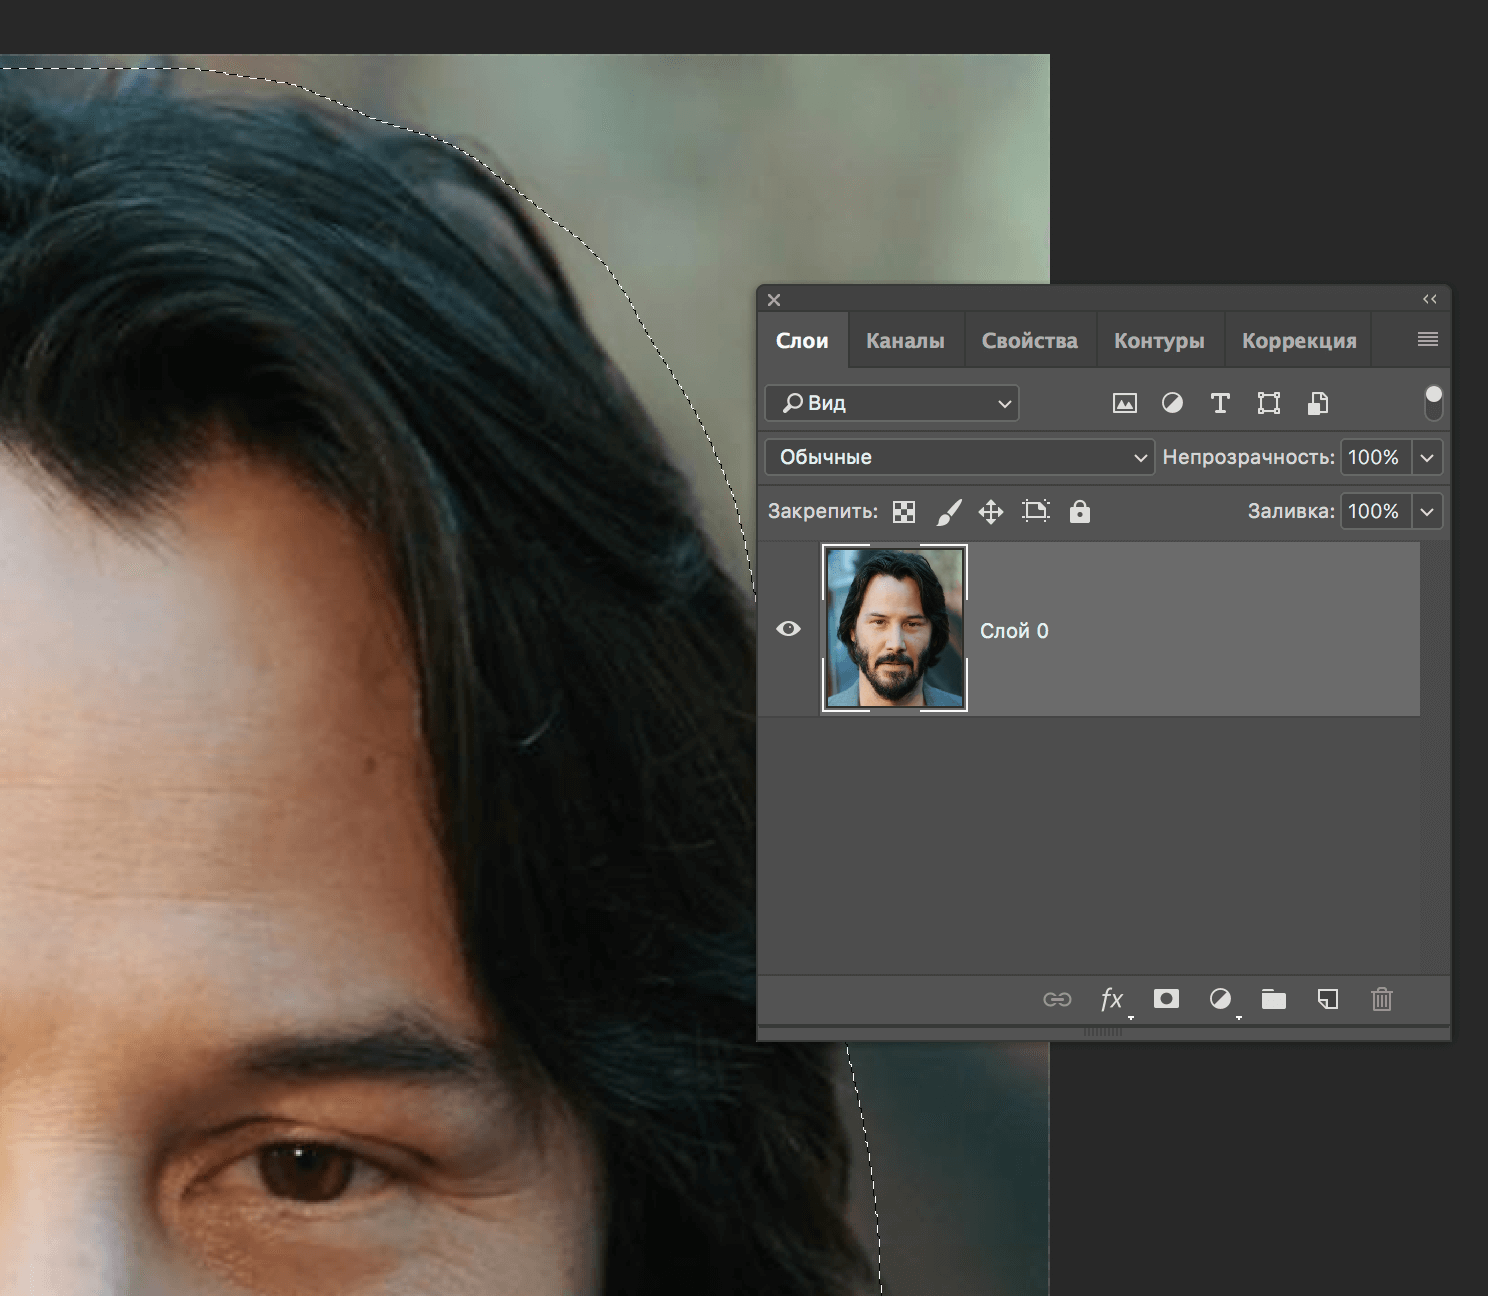Close the floating layers panel
Viewport: 1488px width, 1296px height.
click(774, 300)
